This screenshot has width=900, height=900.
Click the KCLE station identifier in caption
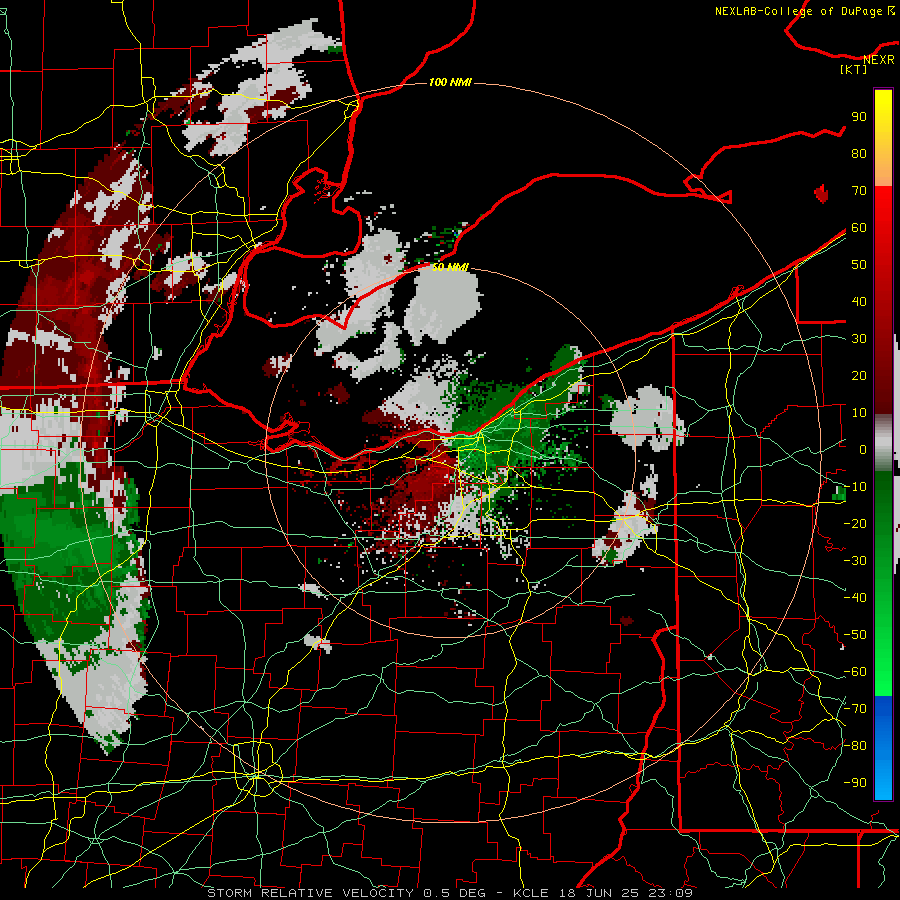[x=531, y=893]
